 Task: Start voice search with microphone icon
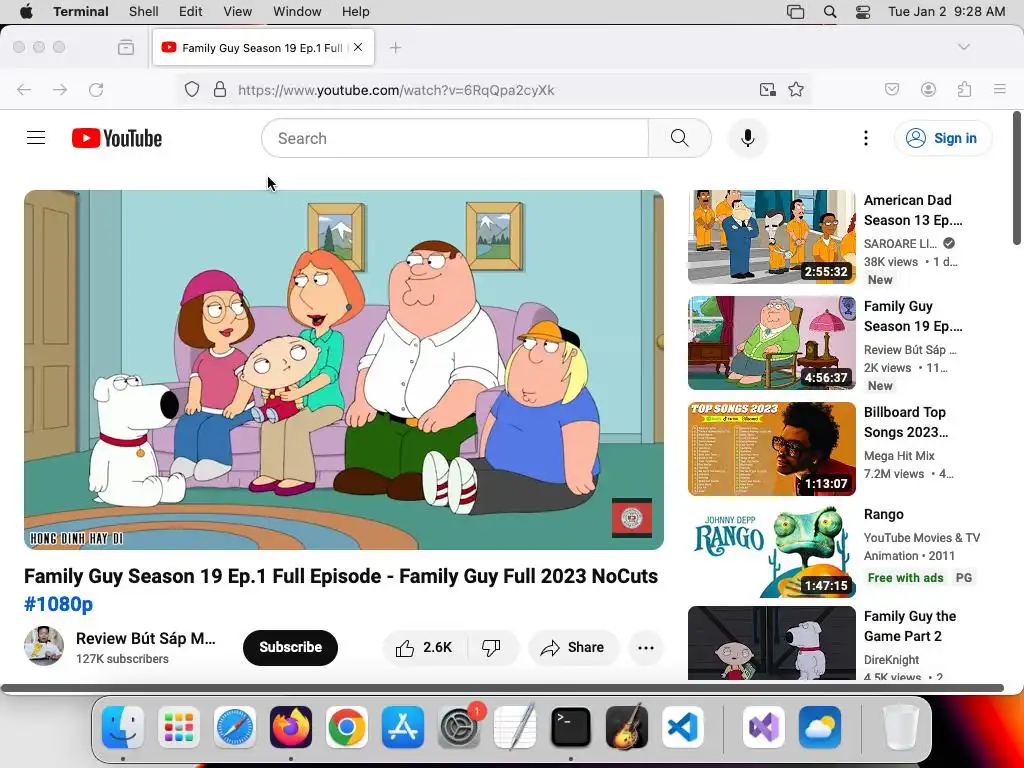[748, 138]
